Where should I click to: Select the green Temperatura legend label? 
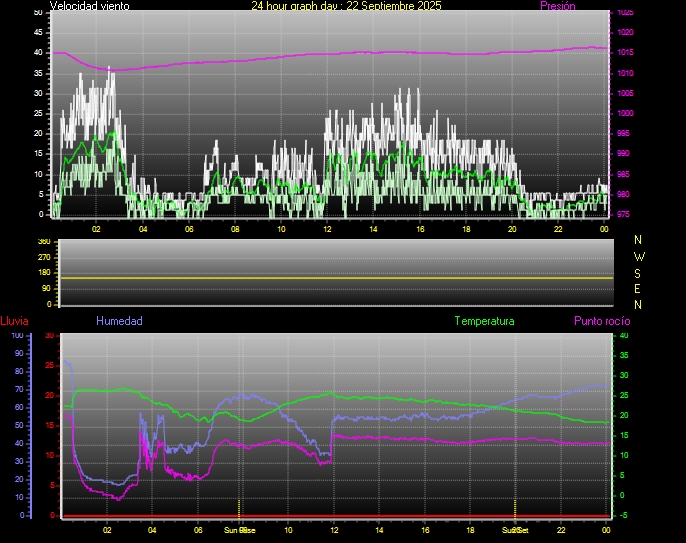tap(484, 321)
